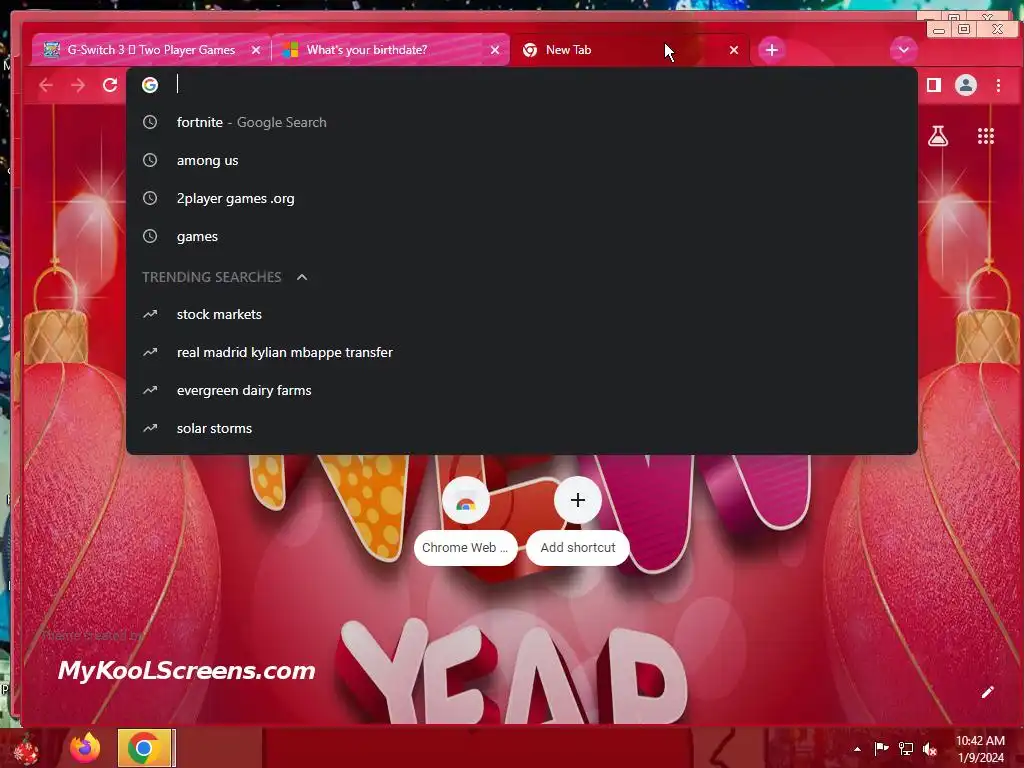Reload the page
Screen dimensions: 1024x768
tap(110, 85)
